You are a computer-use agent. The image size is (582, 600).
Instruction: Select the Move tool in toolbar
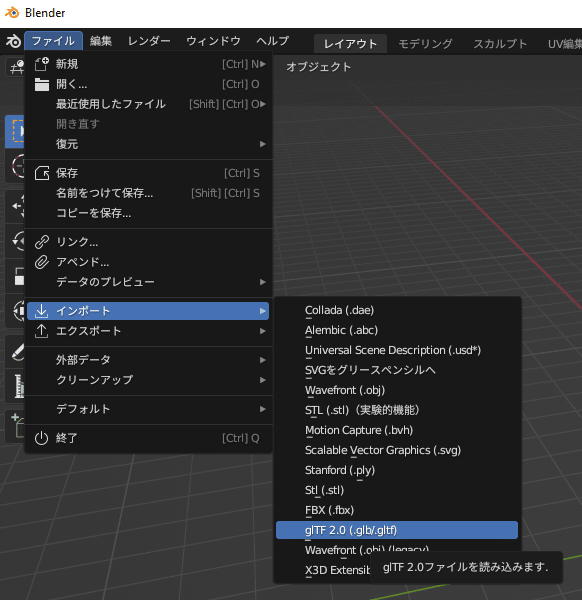coord(15,206)
